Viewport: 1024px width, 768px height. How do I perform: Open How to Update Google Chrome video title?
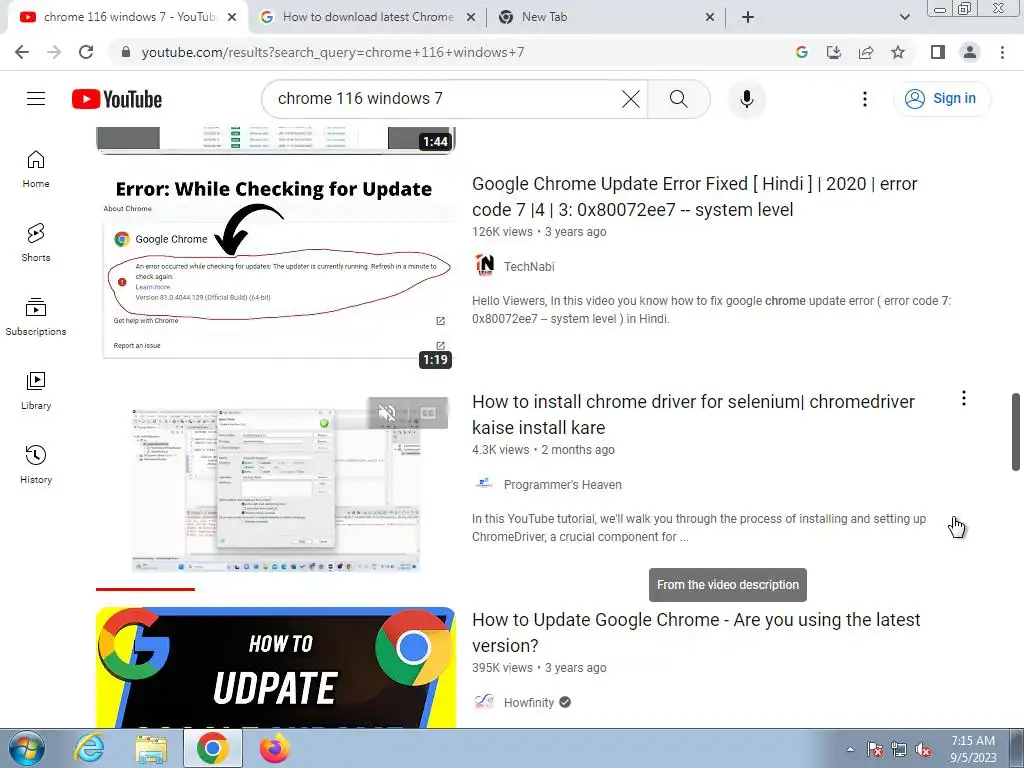point(696,632)
